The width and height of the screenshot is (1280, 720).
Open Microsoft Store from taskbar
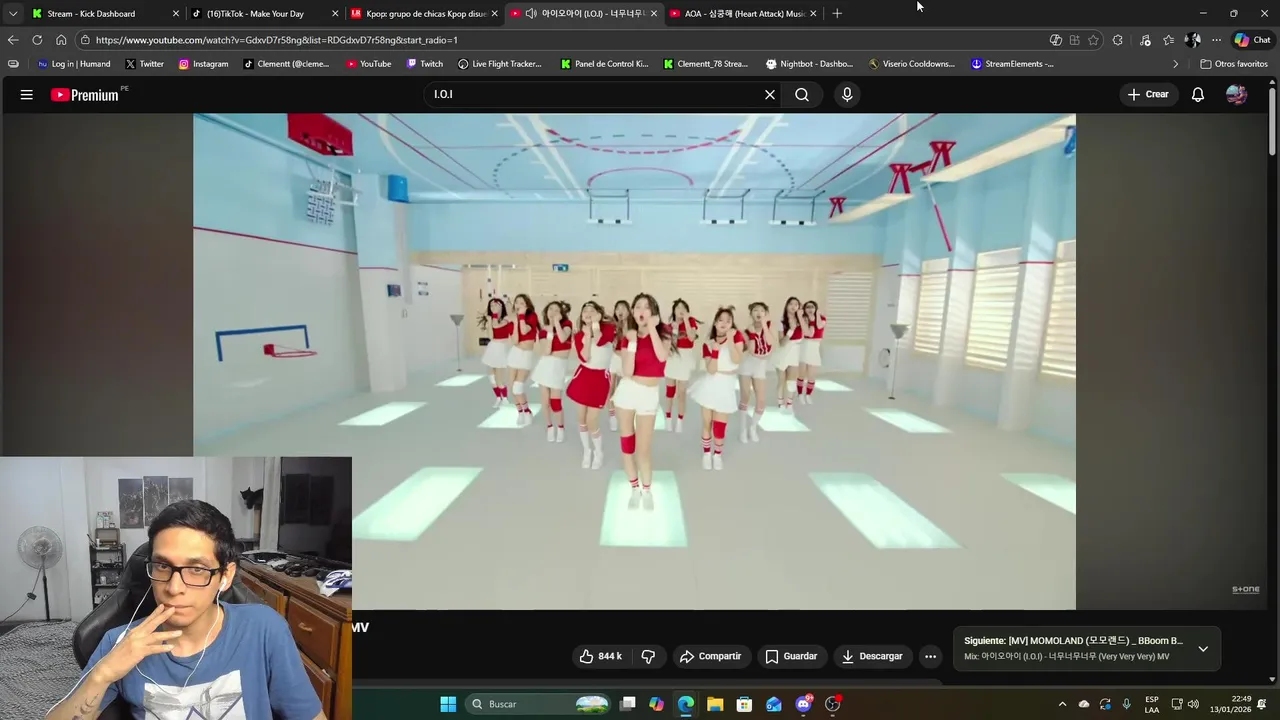point(744,704)
